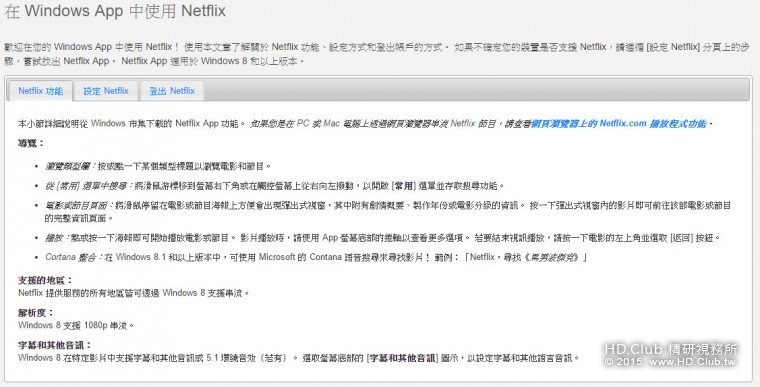Click the sentence 本小節詳細說明從 Windows 市集下載的
Viewport: 760px width, 387px height.
click(132, 124)
